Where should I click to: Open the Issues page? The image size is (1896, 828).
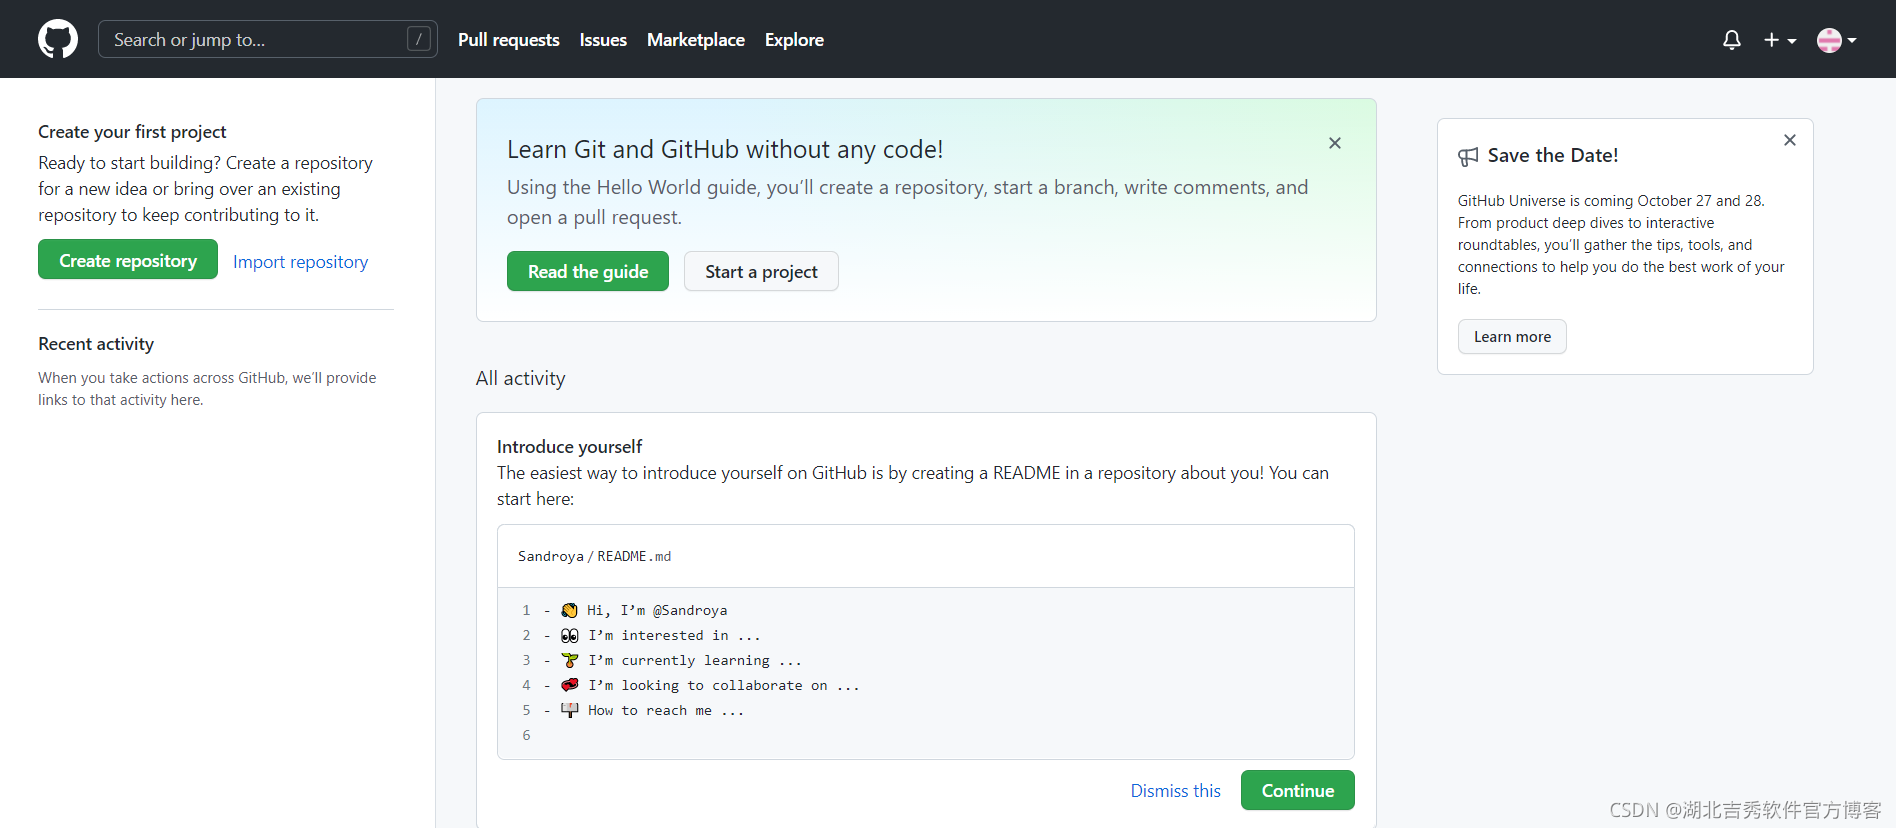point(603,40)
